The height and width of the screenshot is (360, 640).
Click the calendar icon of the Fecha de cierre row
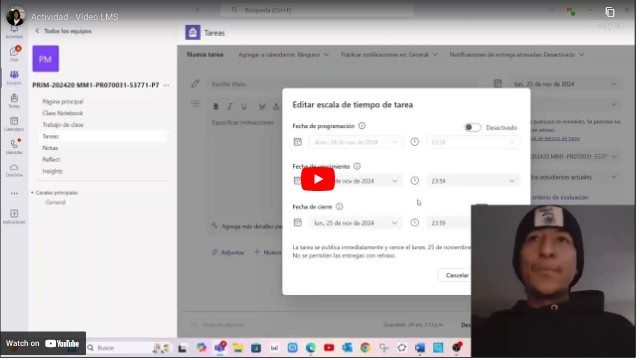pyautogui.click(x=298, y=222)
